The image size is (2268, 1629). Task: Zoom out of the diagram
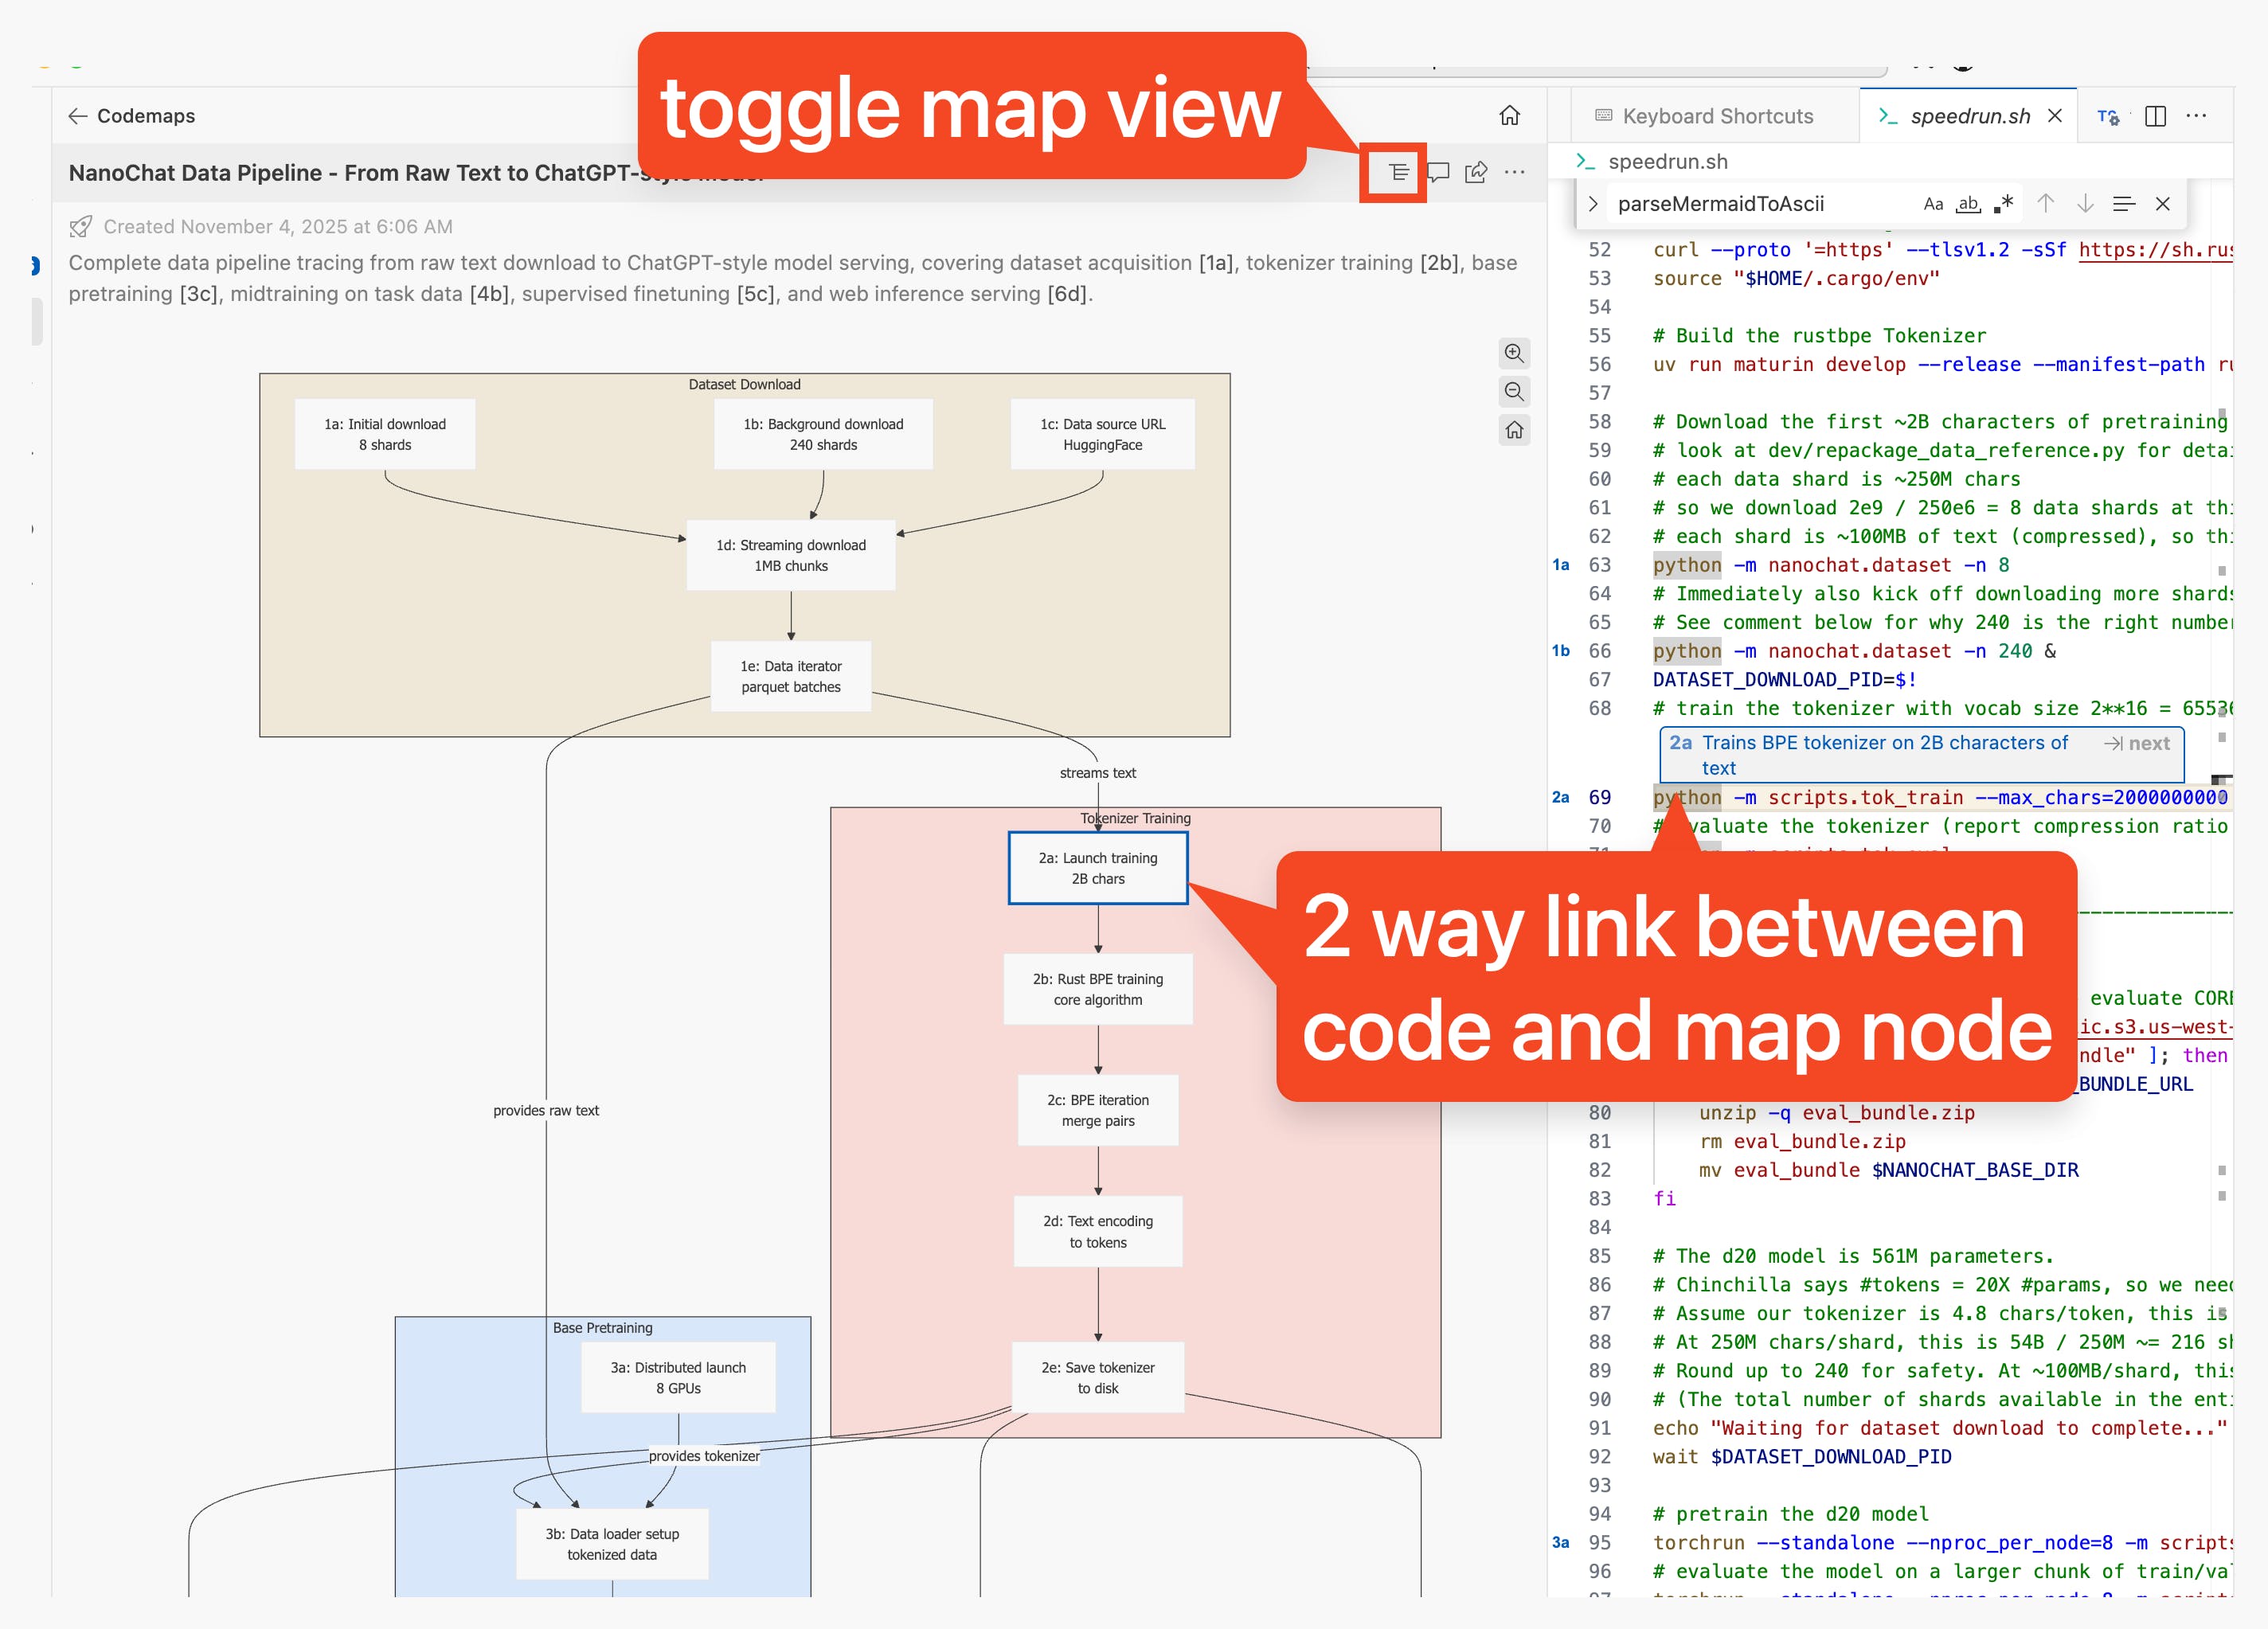coord(1514,392)
